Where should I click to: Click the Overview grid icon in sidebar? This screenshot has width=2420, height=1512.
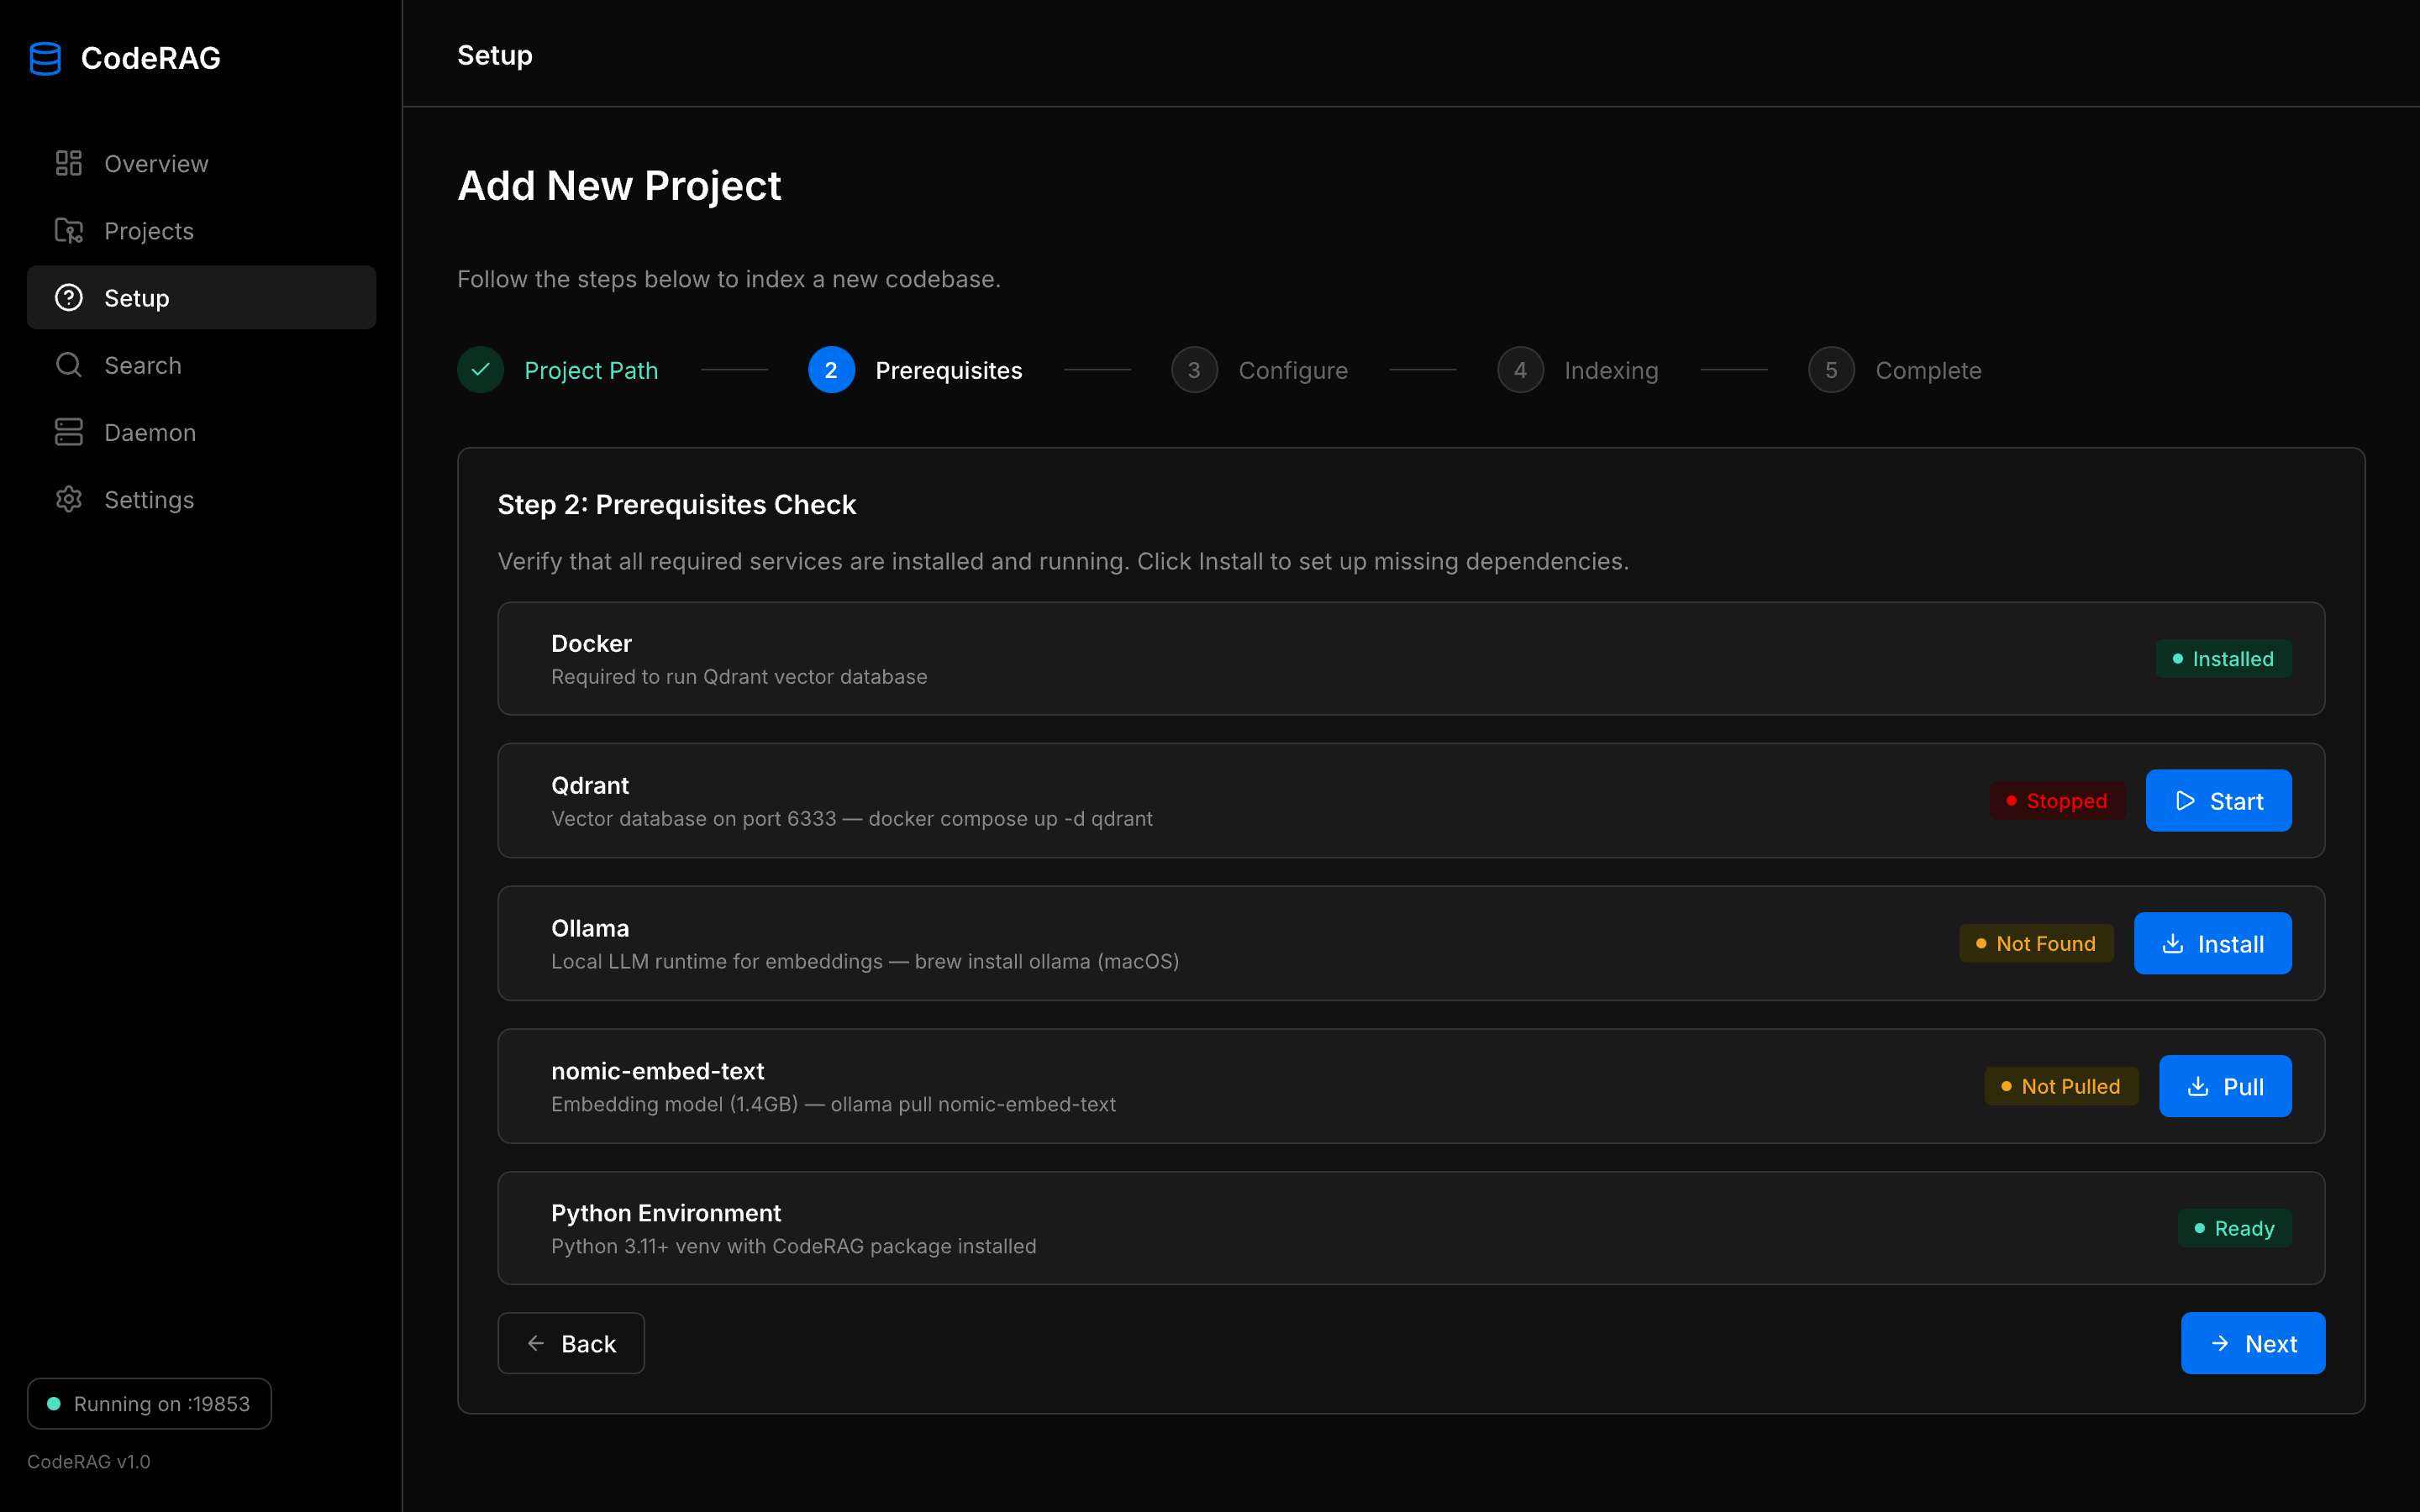(x=68, y=163)
